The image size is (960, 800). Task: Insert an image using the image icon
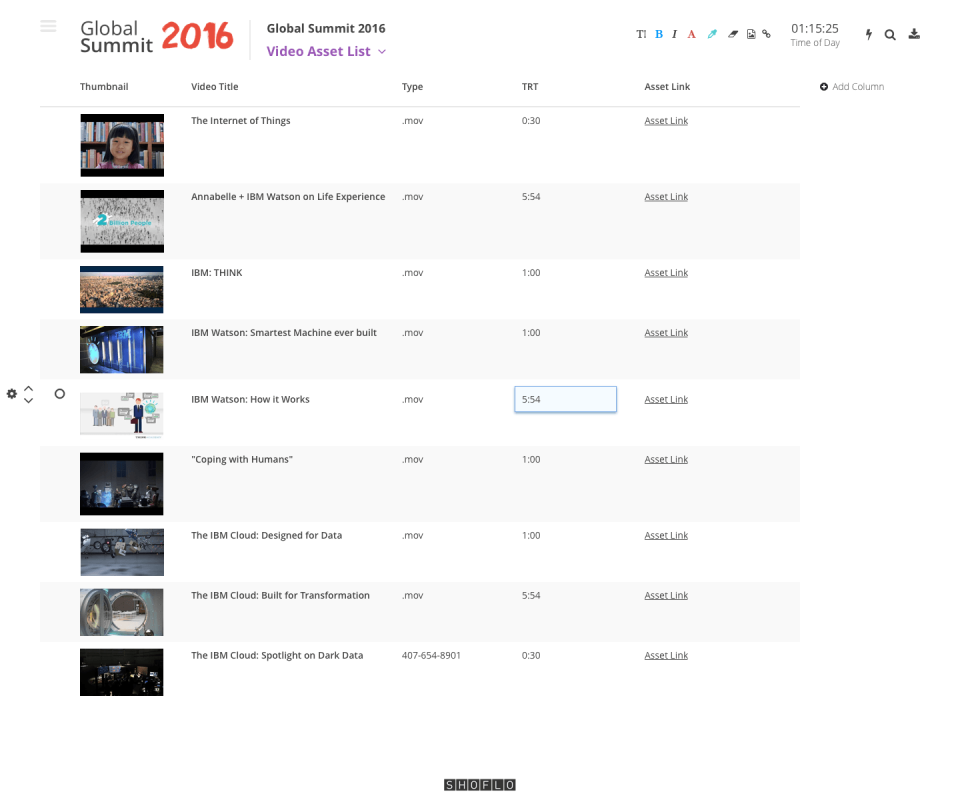click(749, 33)
